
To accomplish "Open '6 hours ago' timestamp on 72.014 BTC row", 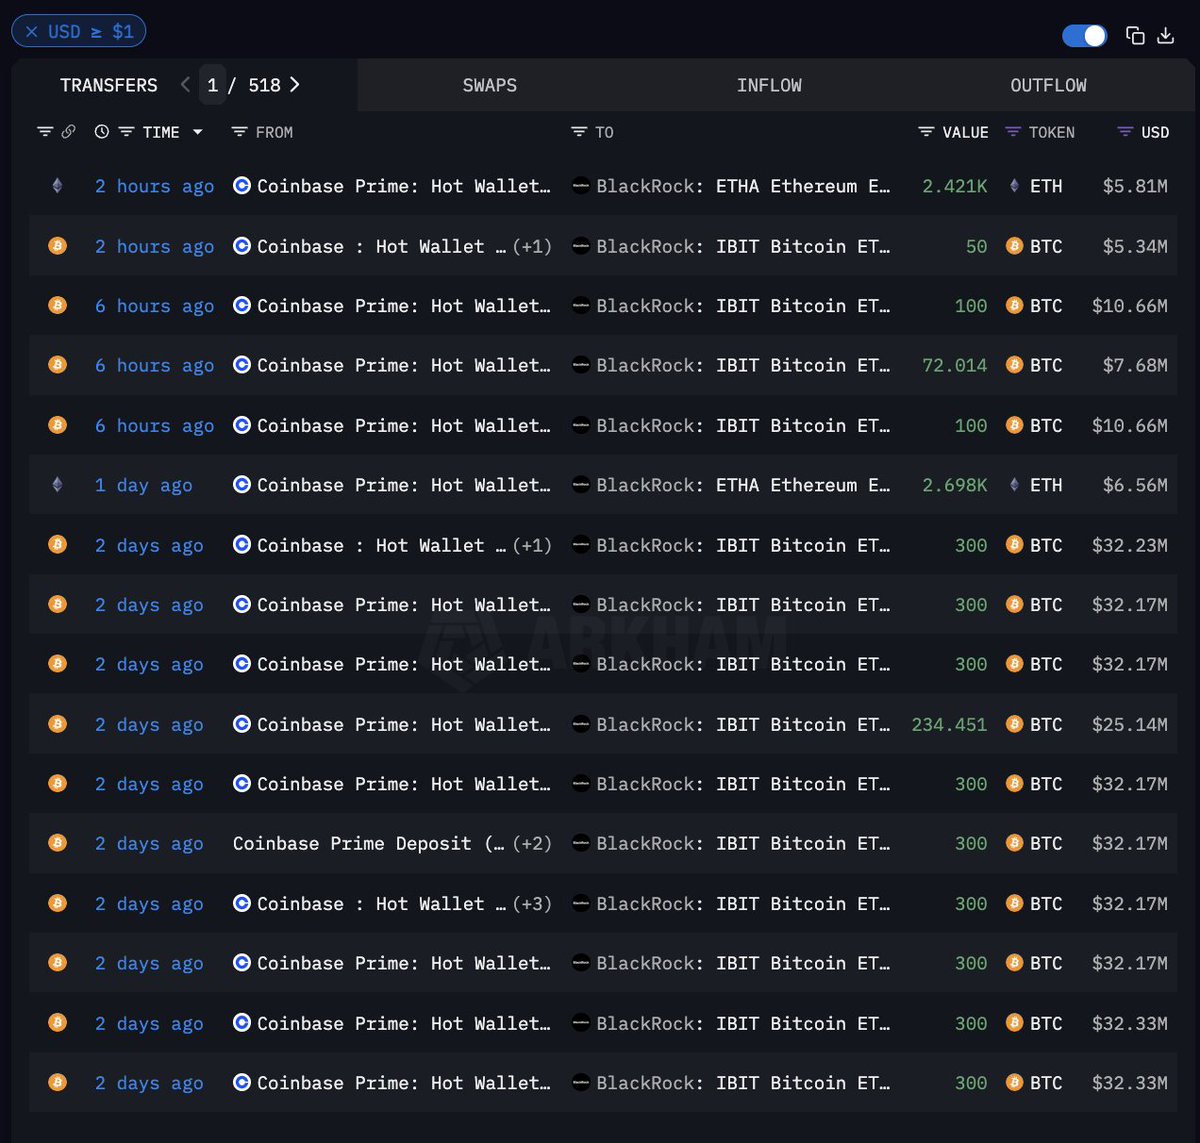I will (x=154, y=365).
